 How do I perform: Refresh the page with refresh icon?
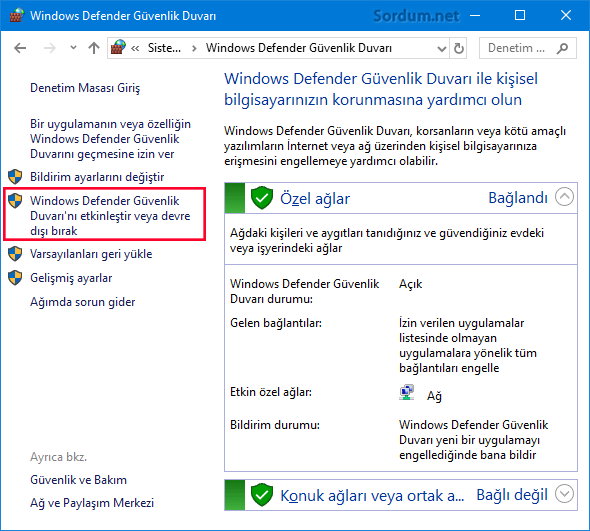(x=458, y=48)
